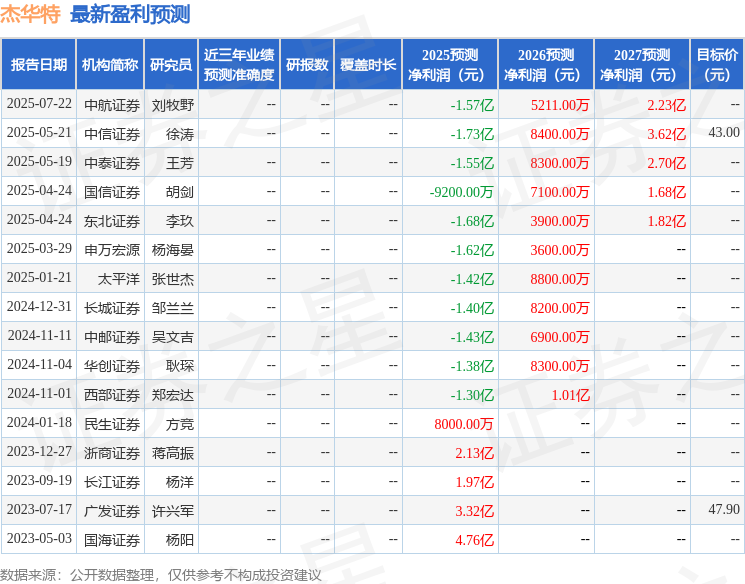Click the 机构简称 column header

pyautogui.click(x=110, y=65)
